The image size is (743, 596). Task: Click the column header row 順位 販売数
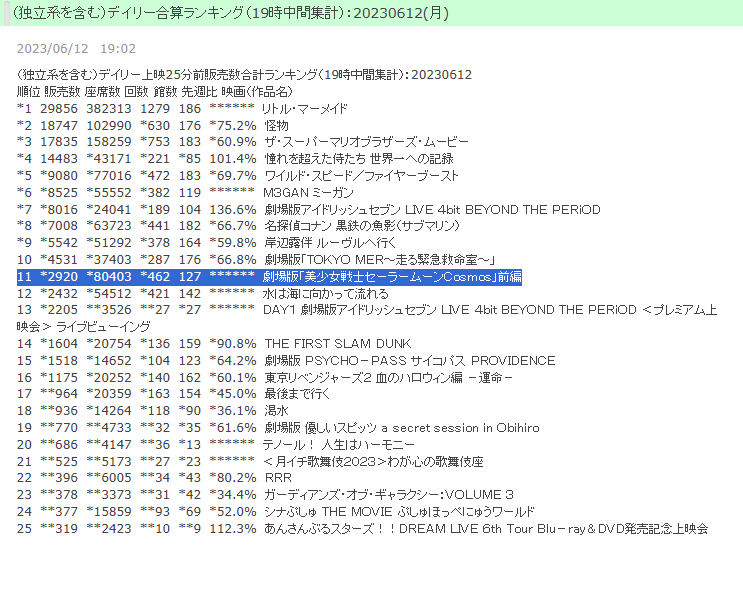pyautogui.click(x=155, y=91)
